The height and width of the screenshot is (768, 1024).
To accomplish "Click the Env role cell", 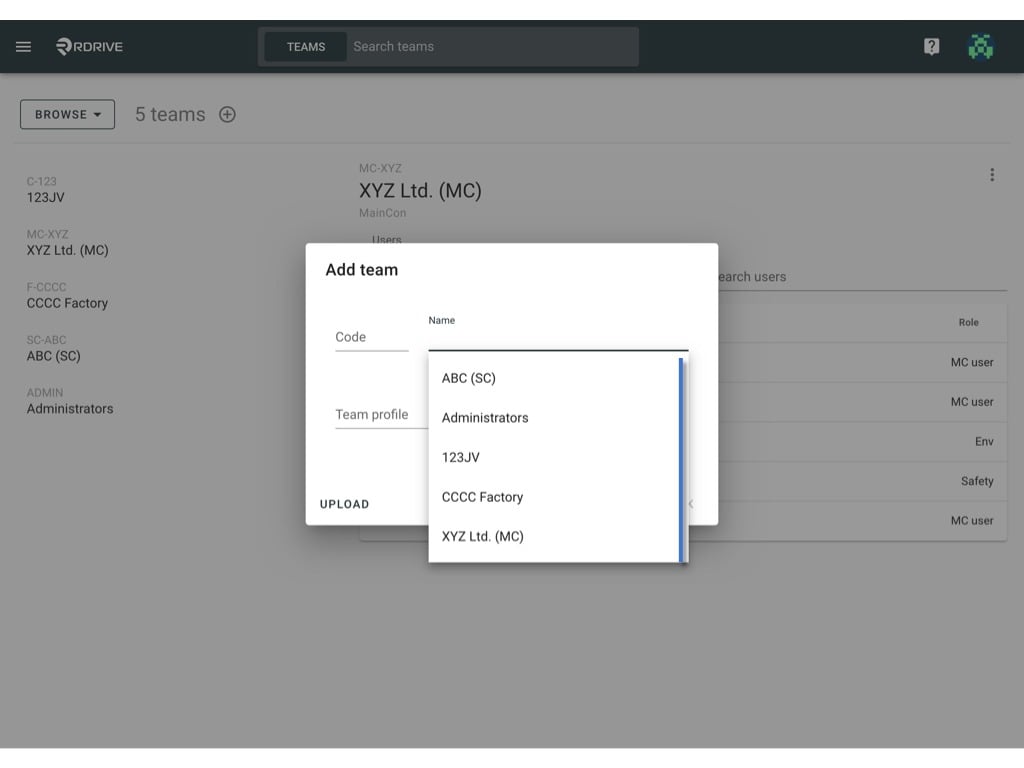I will coord(984,441).
